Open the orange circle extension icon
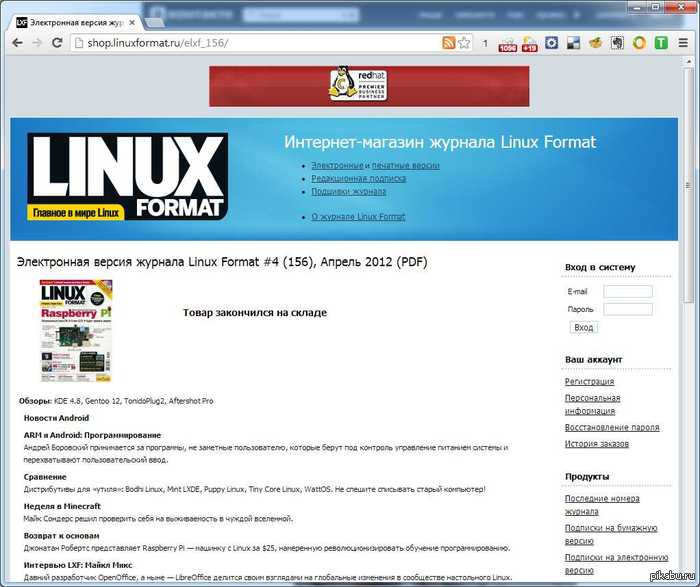Image resolution: width=700 pixels, height=587 pixels. pyautogui.click(x=639, y=43)
